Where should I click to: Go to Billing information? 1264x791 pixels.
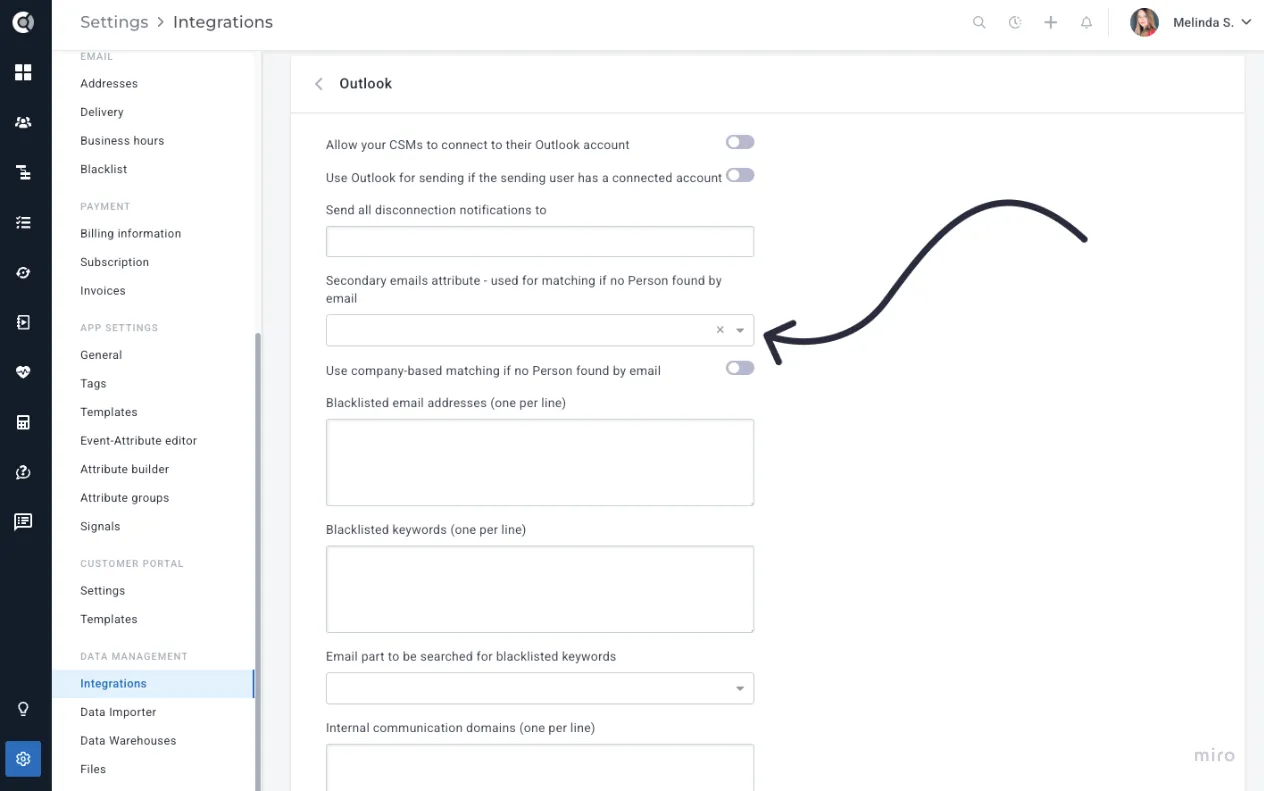[131, 234]
